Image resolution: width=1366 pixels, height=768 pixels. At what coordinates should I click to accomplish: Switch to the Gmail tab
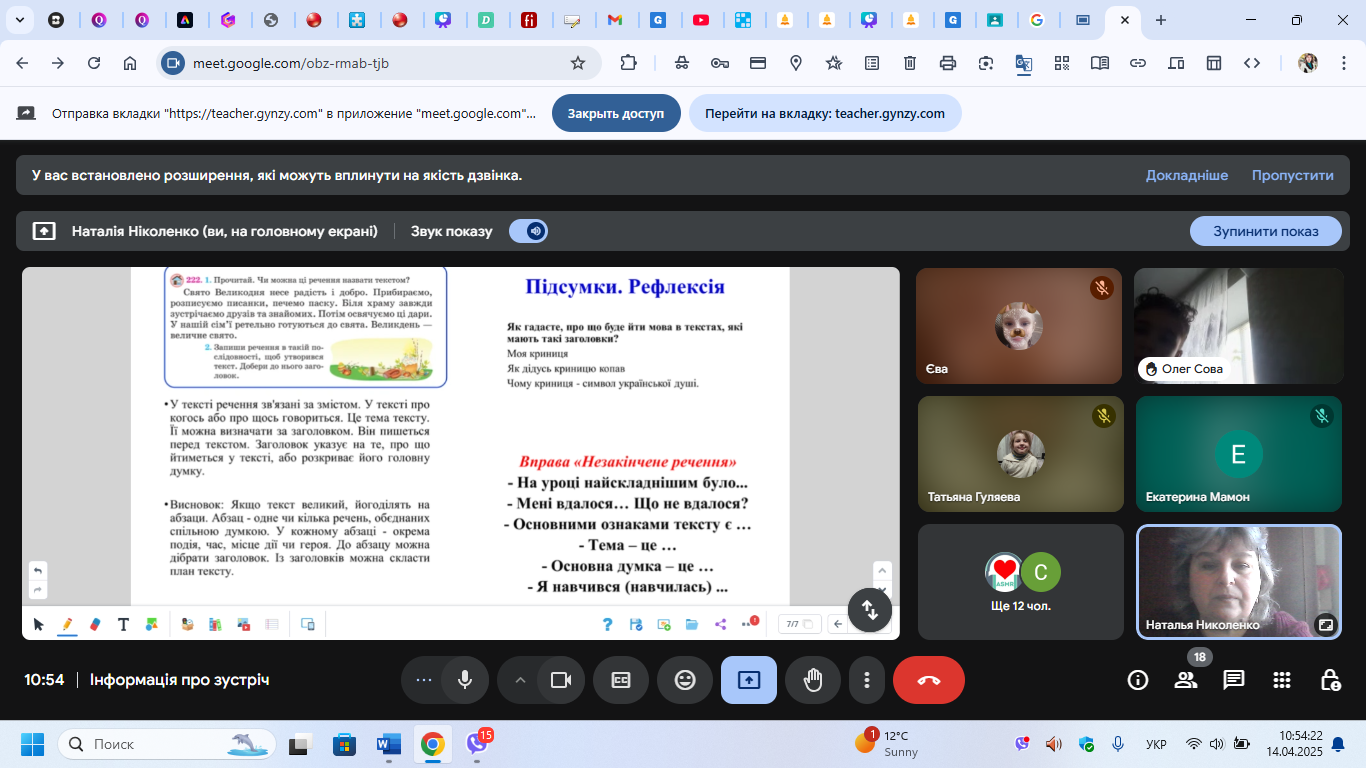615,20
